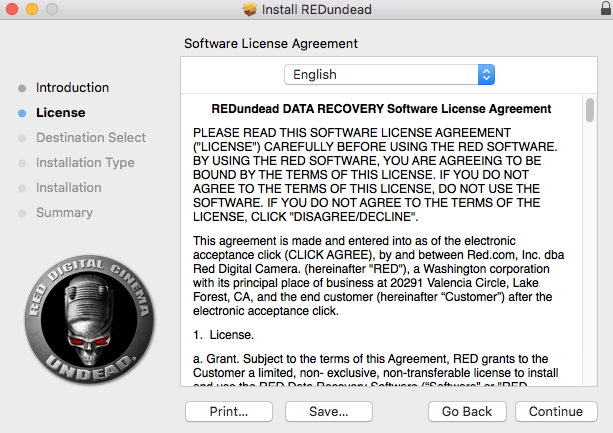This screenshot has height=433, width=613.
Task: Click the blue language dropdown arrows
Action: point(486,75)
